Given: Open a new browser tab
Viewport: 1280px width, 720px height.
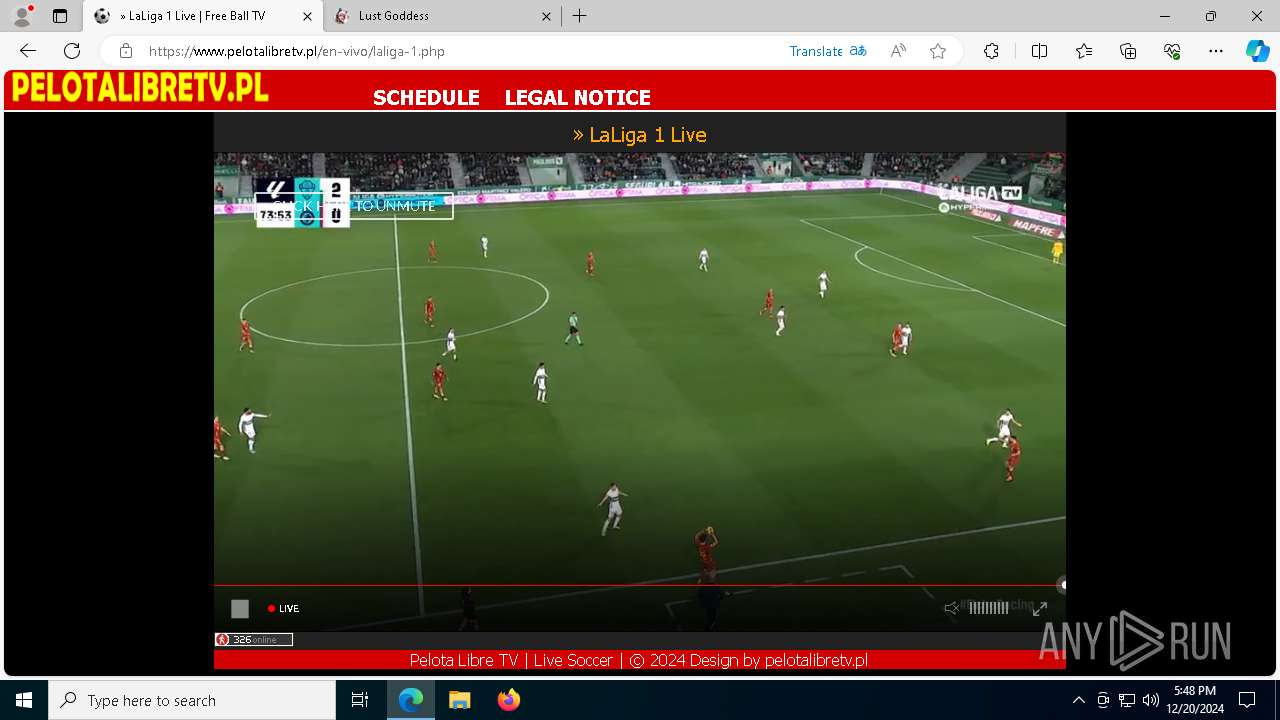Looking at the screenshot, I should point(580,16).
